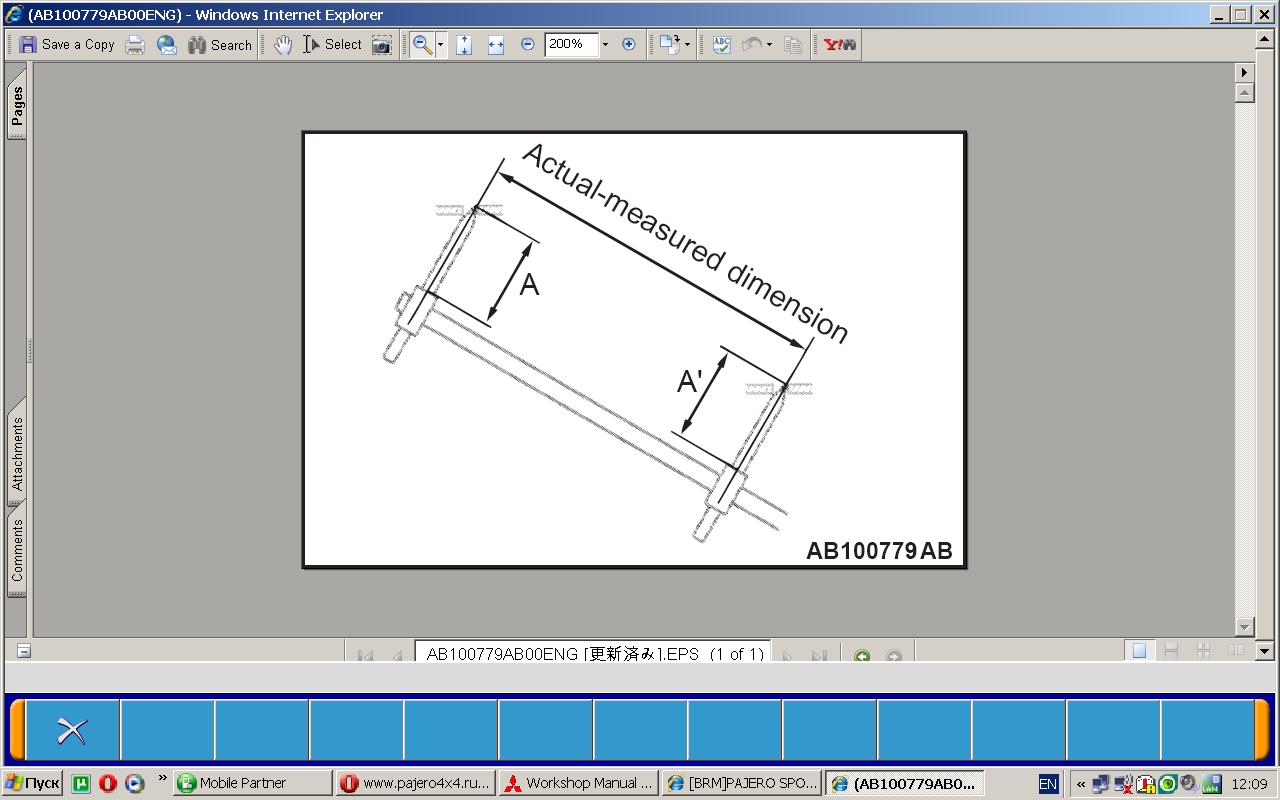Open the zoom percentage dropdown list
The width and height of the screenshot is (1280, 800).
tap(605, 44)
